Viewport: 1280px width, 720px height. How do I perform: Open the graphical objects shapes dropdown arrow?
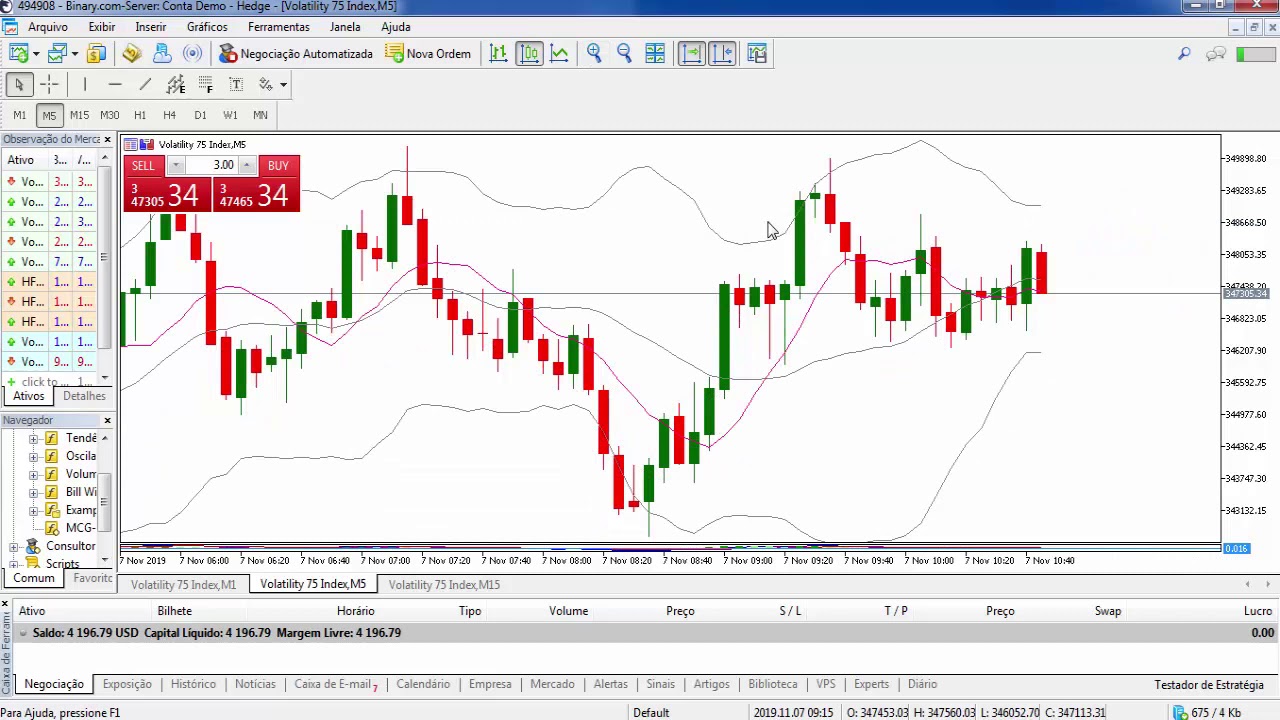click(x=283, y=84)
